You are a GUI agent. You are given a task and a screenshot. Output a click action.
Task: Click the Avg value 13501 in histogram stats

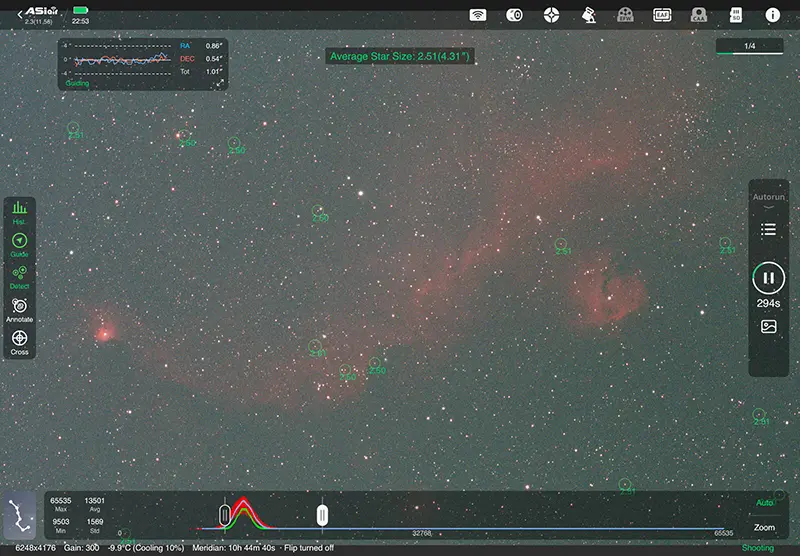(94, 501)
